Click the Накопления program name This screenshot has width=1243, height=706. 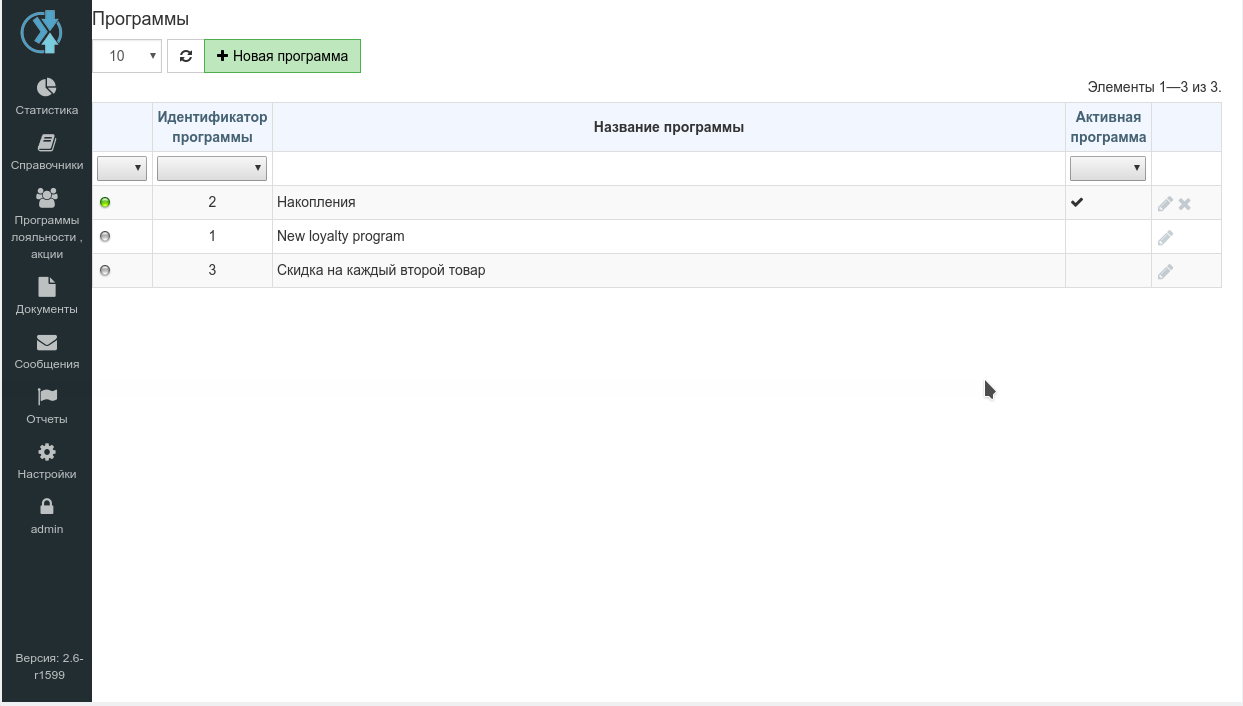(x=316, y=202)
